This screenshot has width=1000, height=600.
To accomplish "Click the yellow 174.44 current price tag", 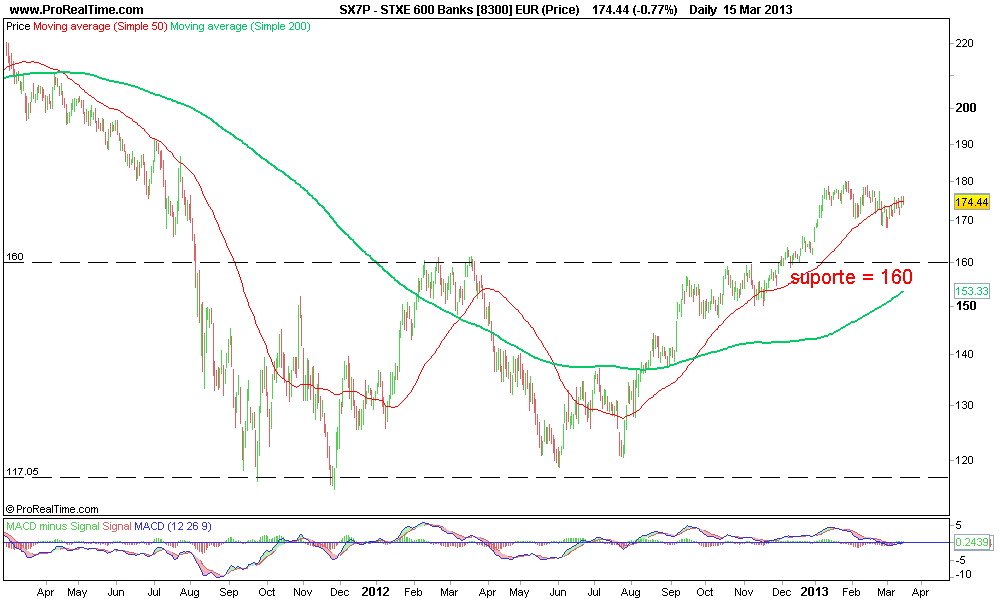I will coord(971,202).
